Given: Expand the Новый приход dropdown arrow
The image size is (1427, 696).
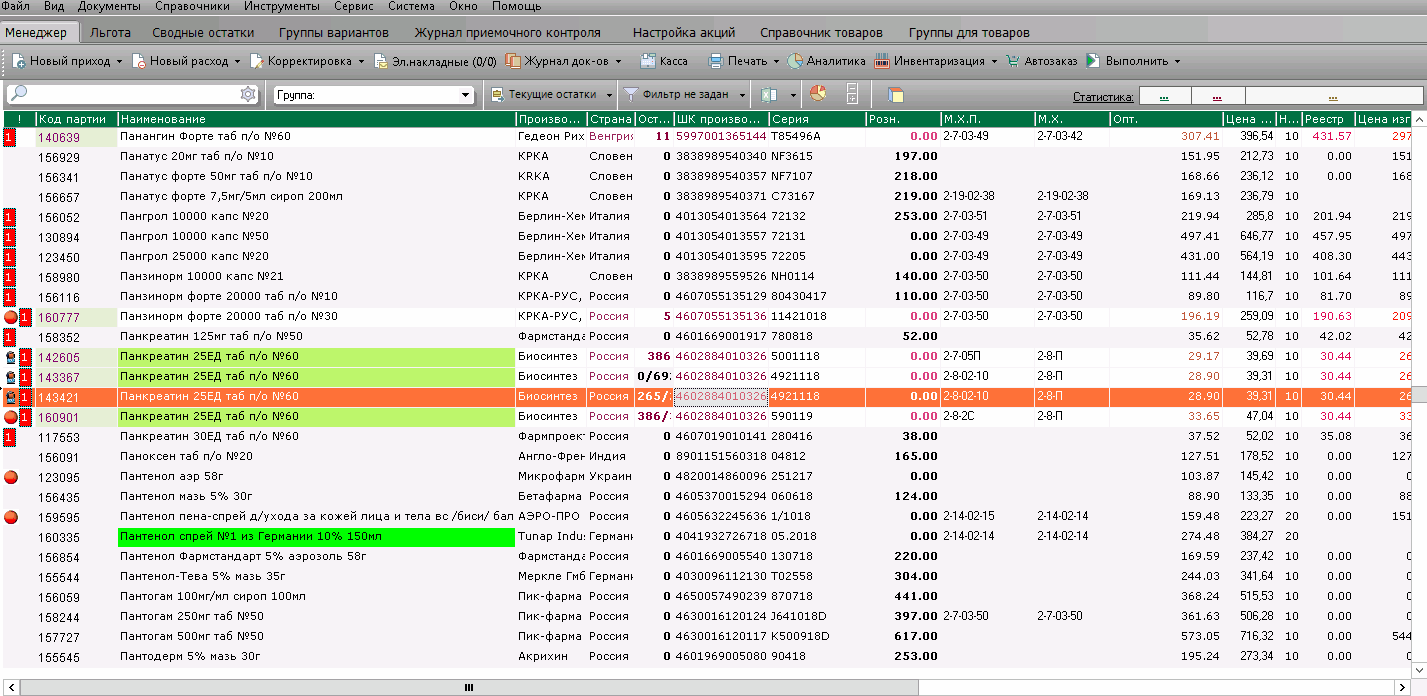Looking at the screenshot, I should click(119, 62).
